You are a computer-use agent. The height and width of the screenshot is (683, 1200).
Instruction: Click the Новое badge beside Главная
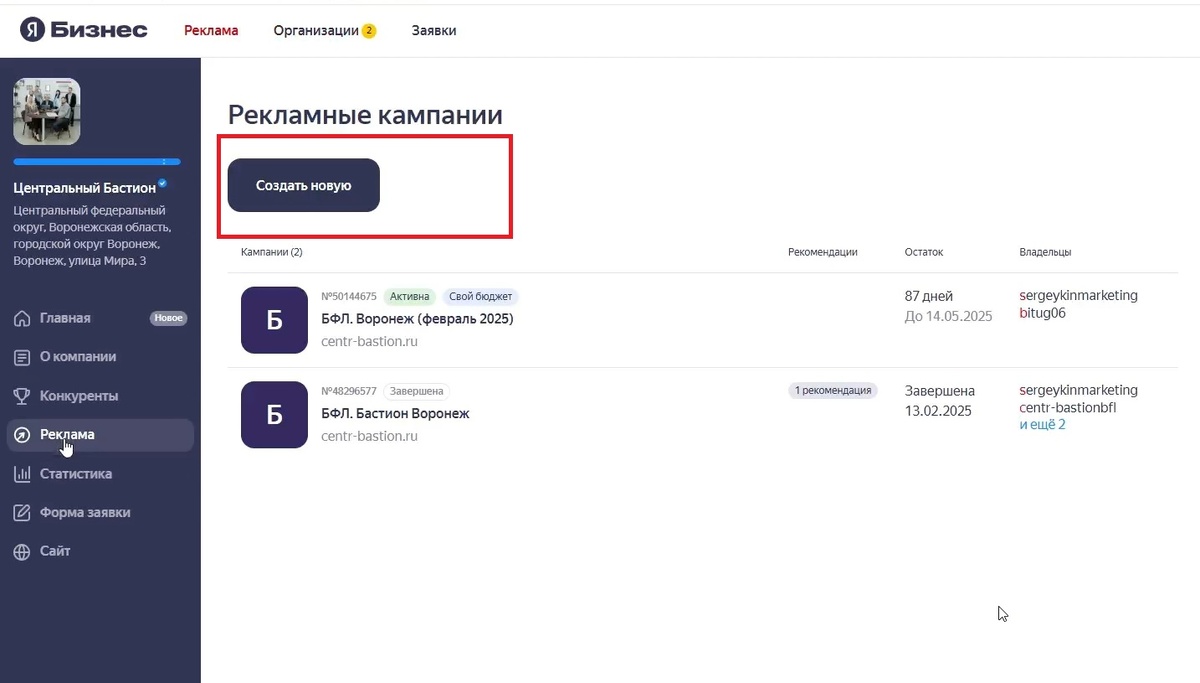pos(168,318)
